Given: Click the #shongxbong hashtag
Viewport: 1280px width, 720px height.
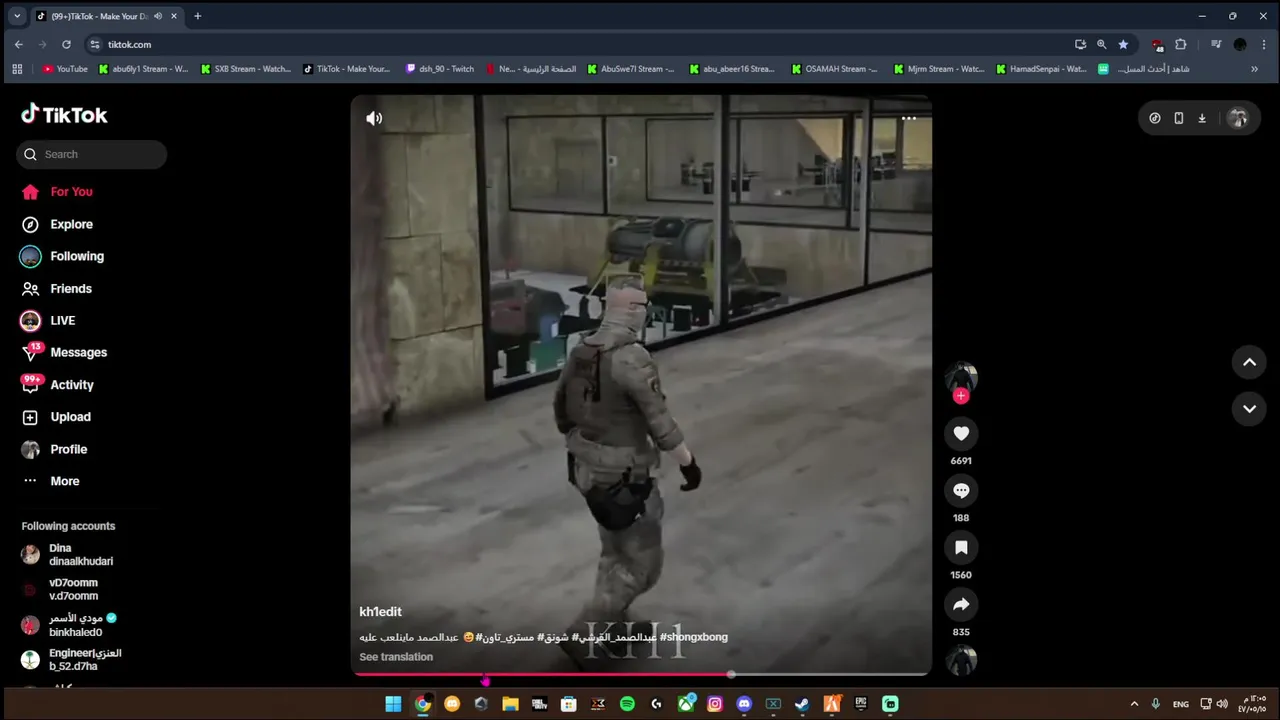Looking at the screenshot, I should pyautogui.click(x=693, y=637).
